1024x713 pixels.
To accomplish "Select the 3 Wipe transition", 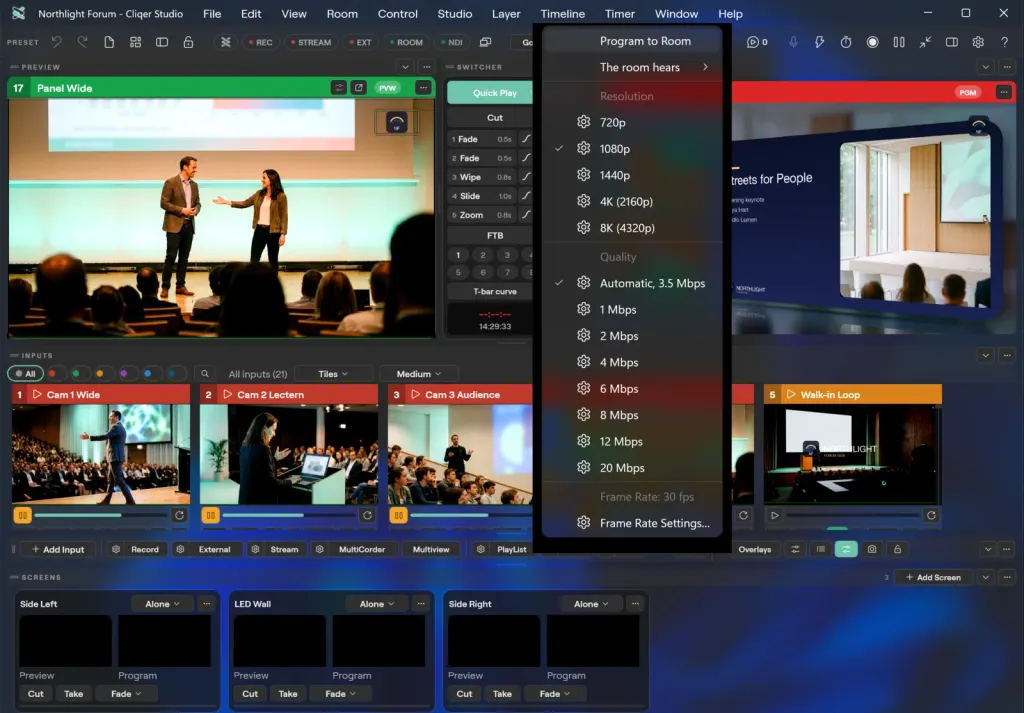I will [x=482, y=177].
